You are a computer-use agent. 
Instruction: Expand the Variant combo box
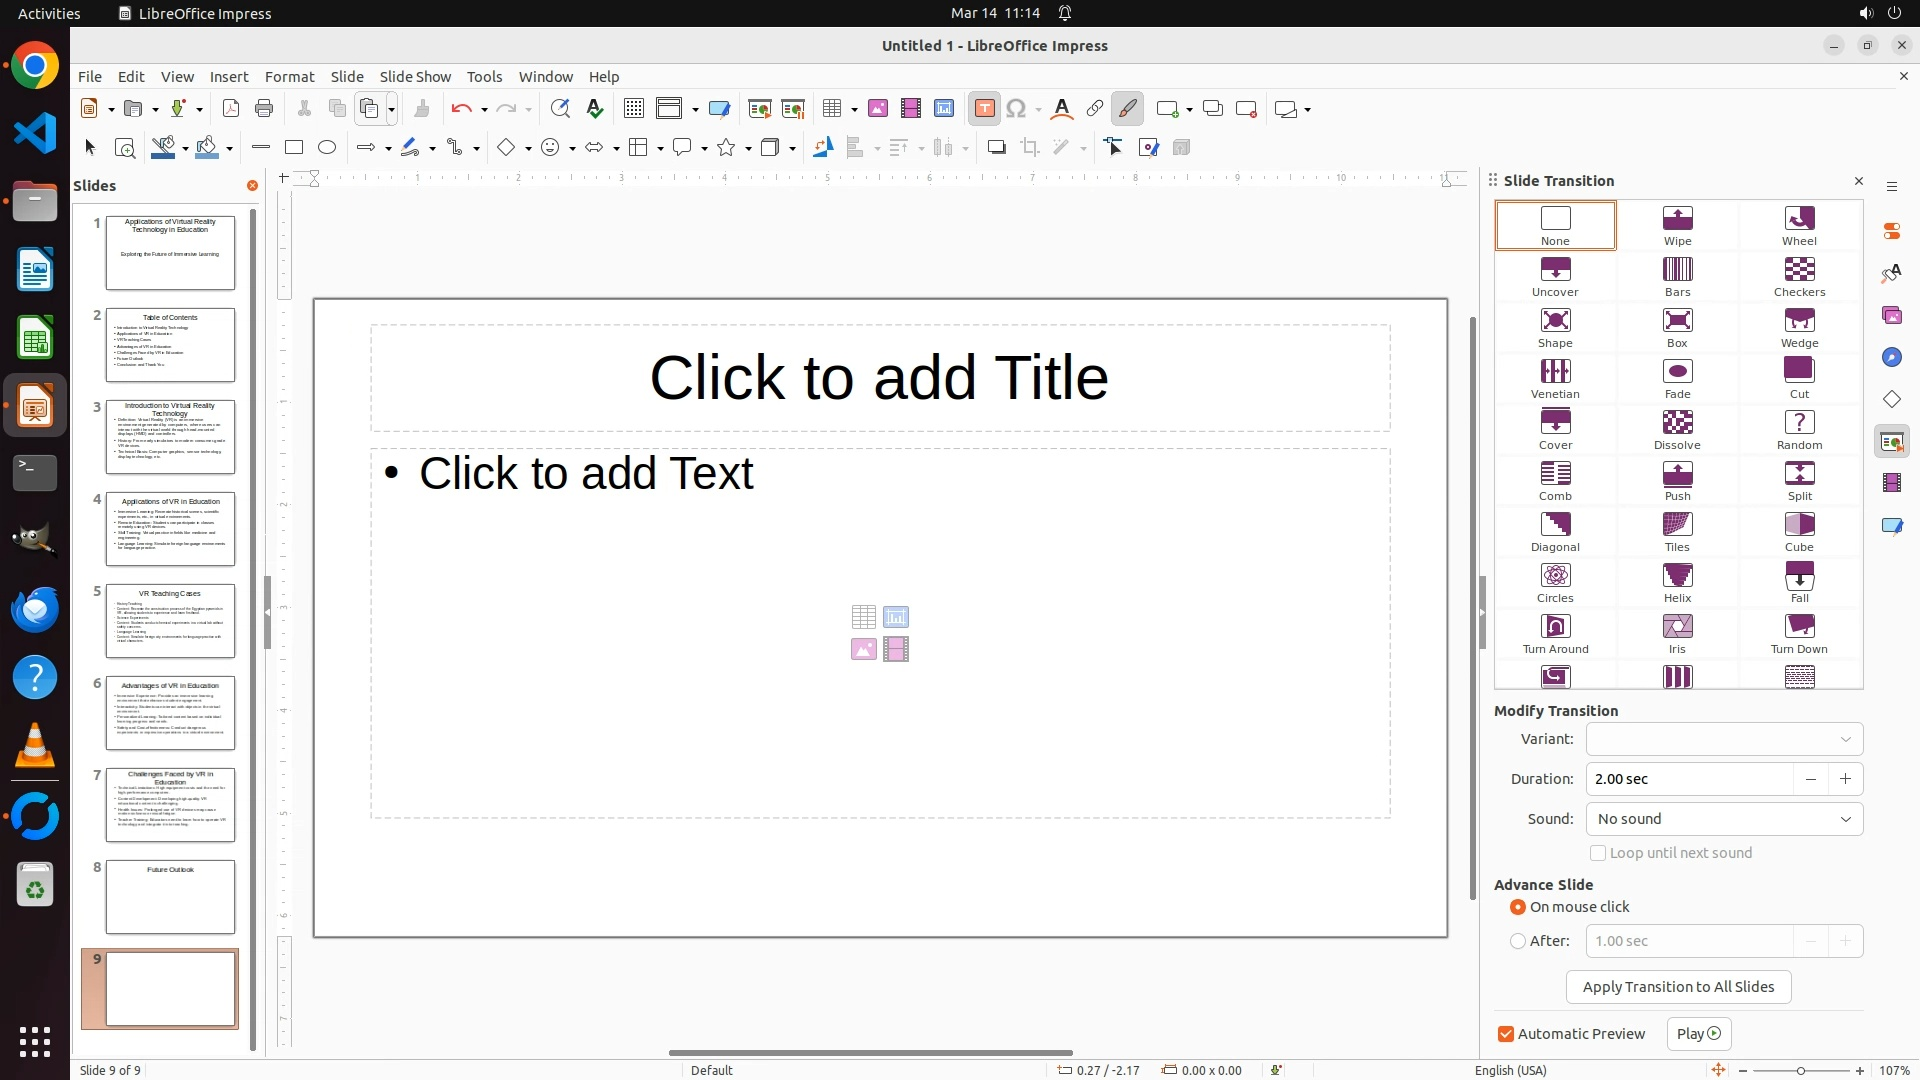click(x=1724, y=739)
